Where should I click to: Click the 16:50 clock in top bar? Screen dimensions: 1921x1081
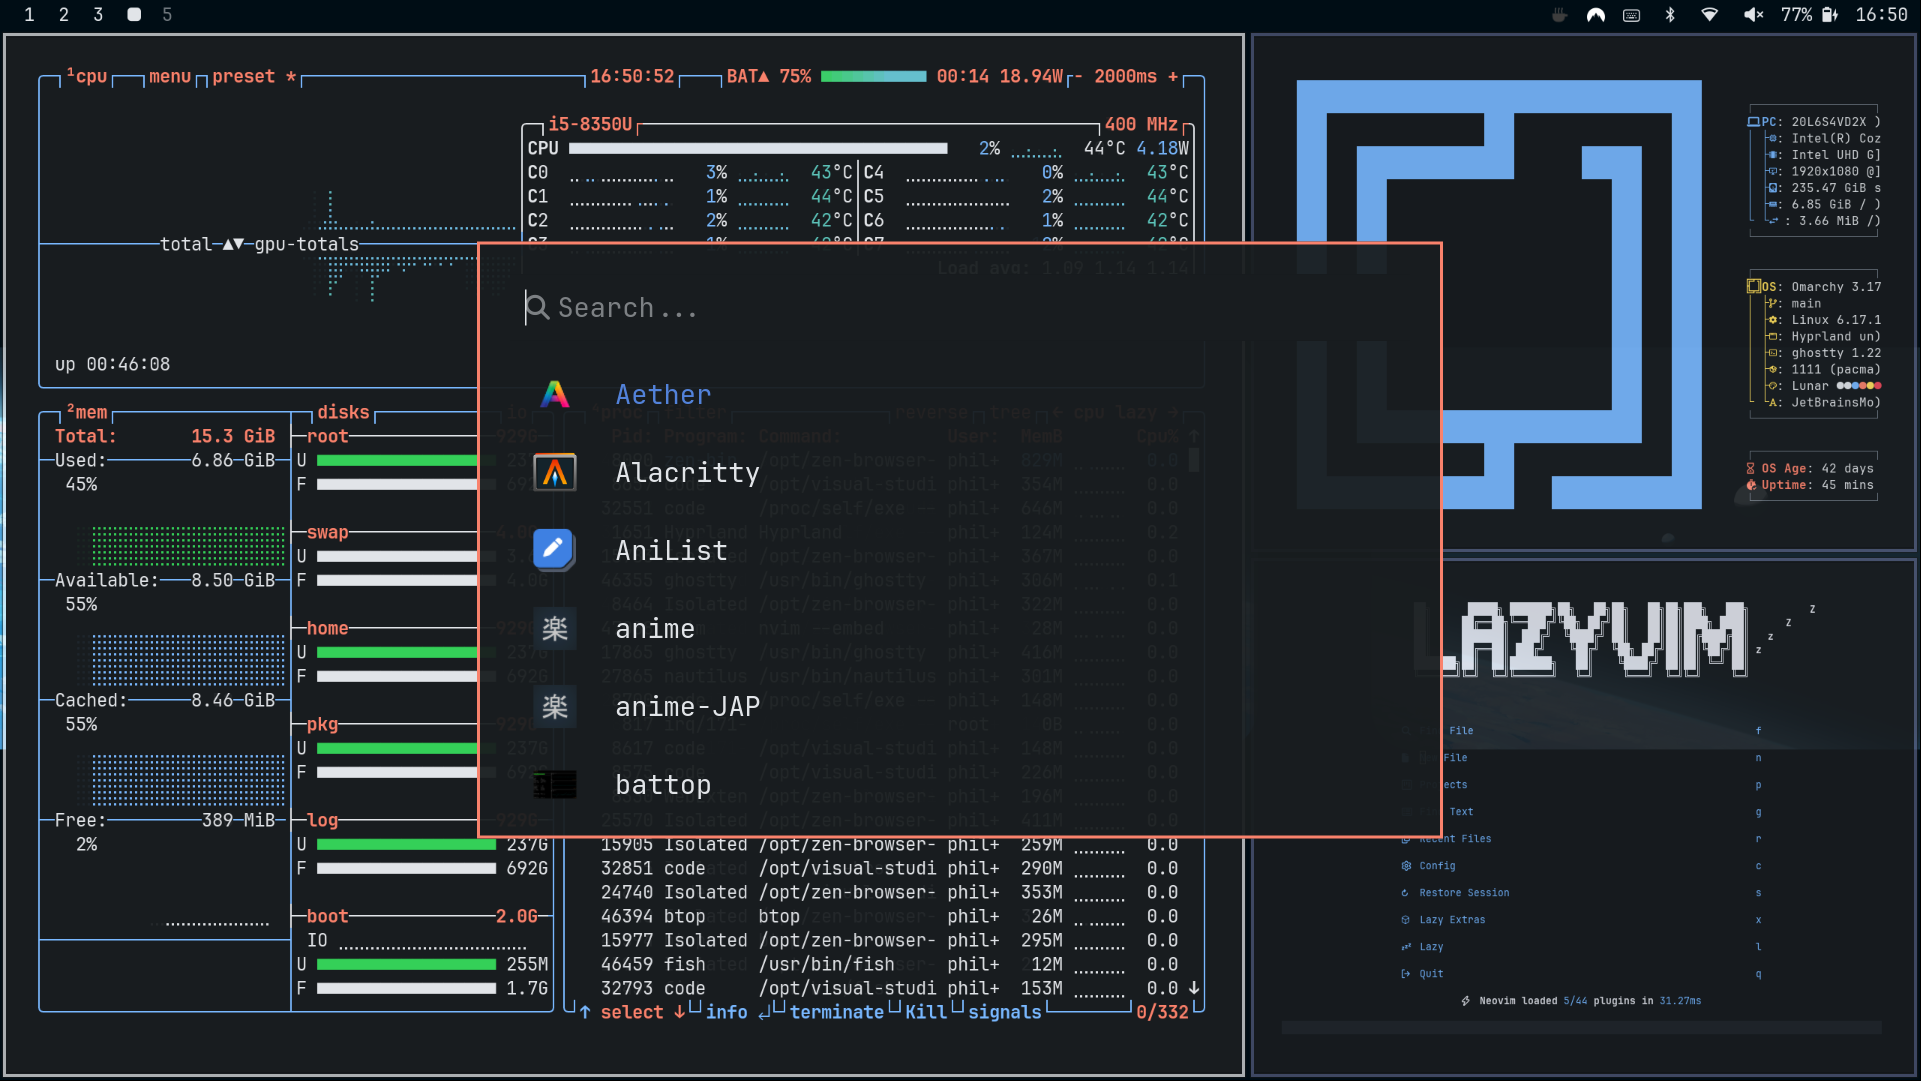1881,15
